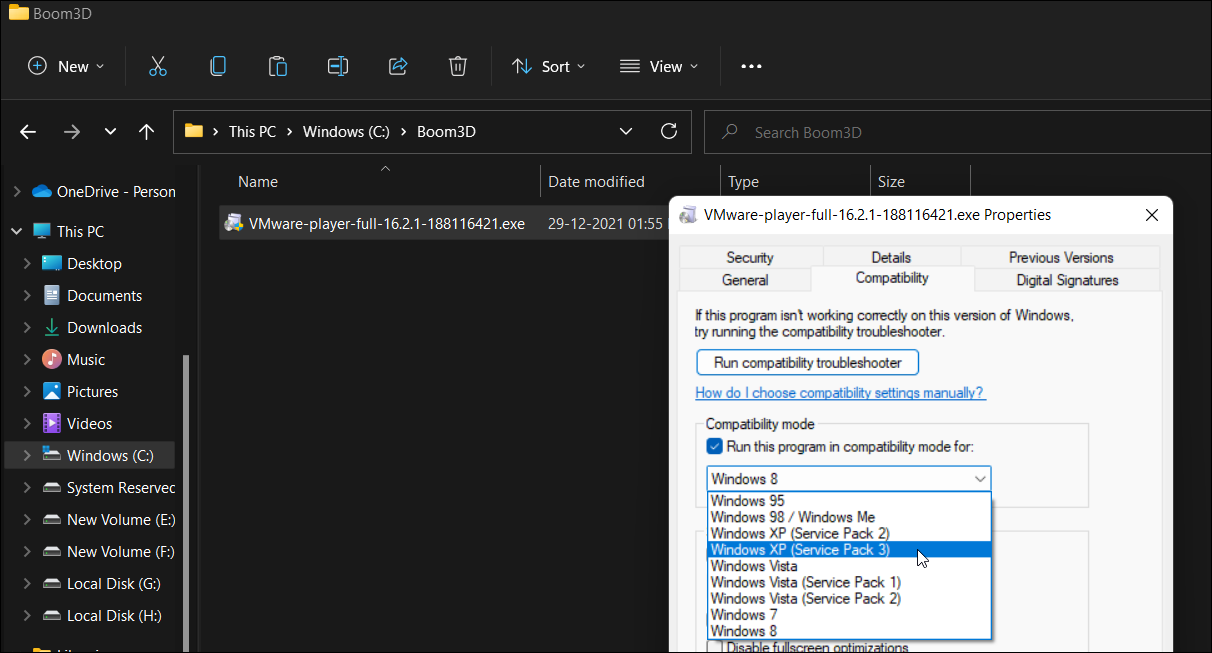Viewport: 1212px width, 653px height.
Task: Expand the Downloads folder in sidebar
Action: [x=27, y=328]
